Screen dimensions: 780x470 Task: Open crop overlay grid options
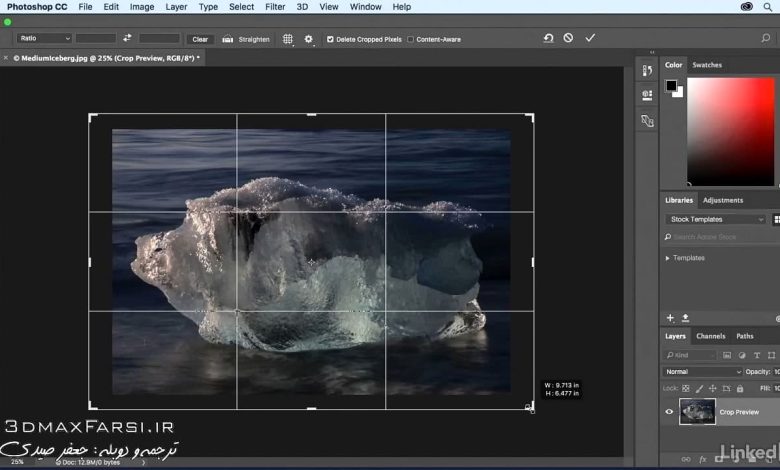tap(288, 39)
